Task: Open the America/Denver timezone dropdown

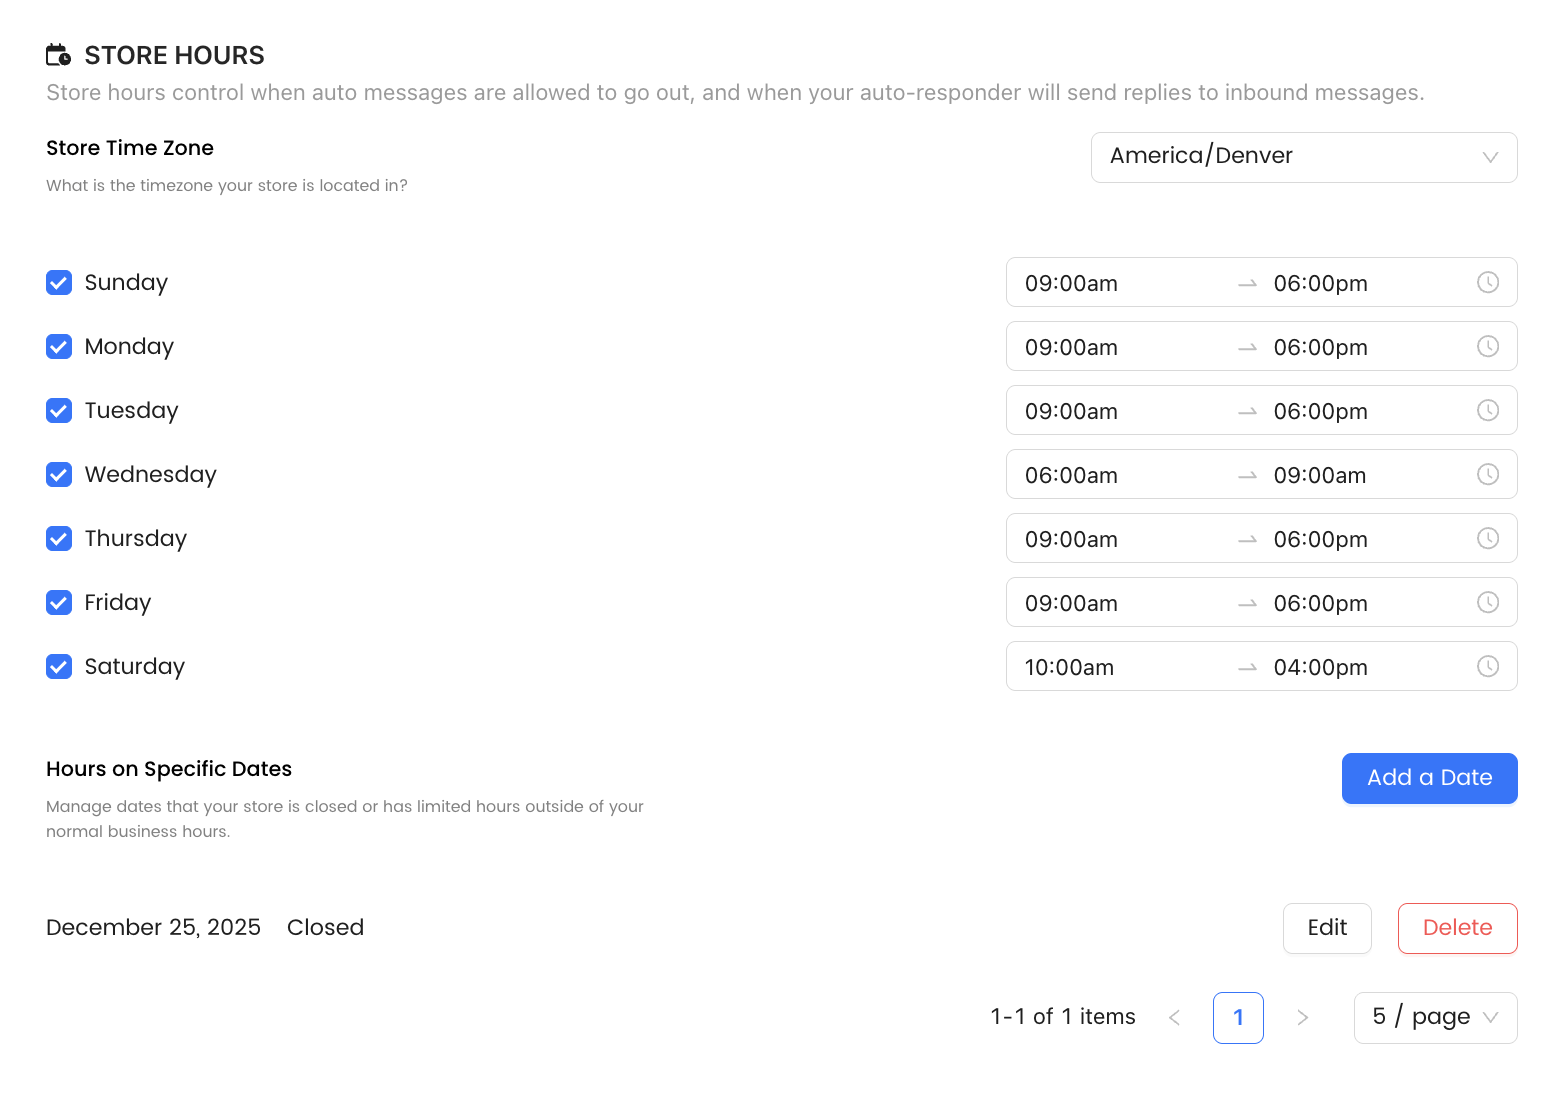Action: pyautogui.click(x=1303, y=157)
